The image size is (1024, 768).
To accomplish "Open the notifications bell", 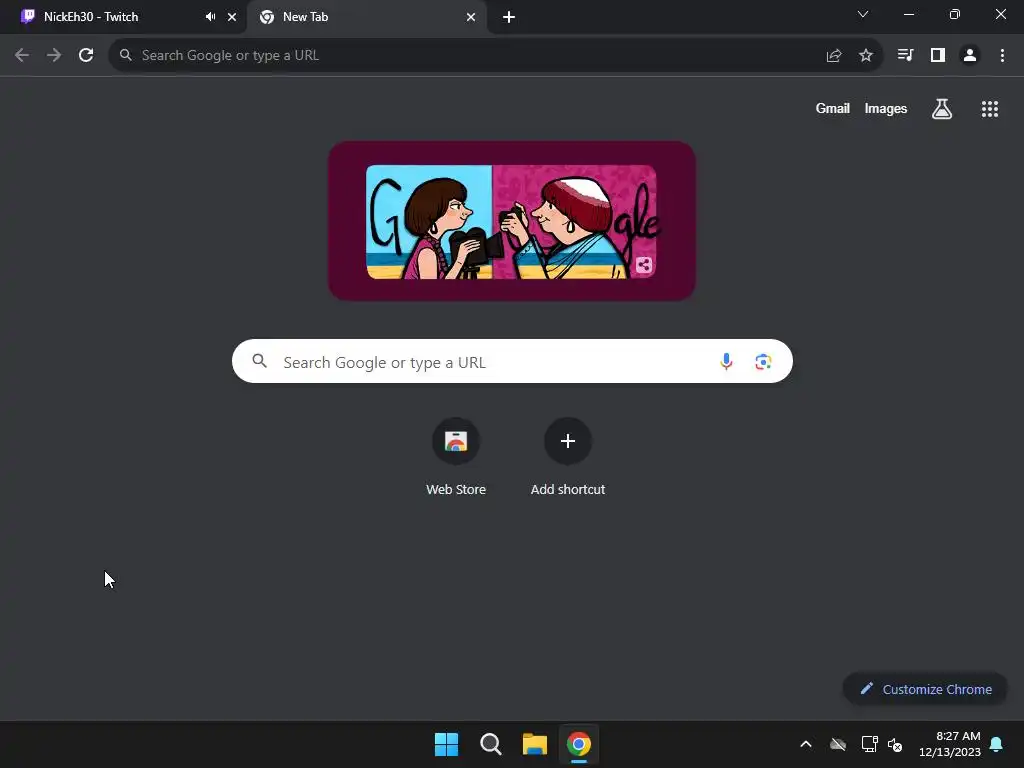I will (997, 744).
